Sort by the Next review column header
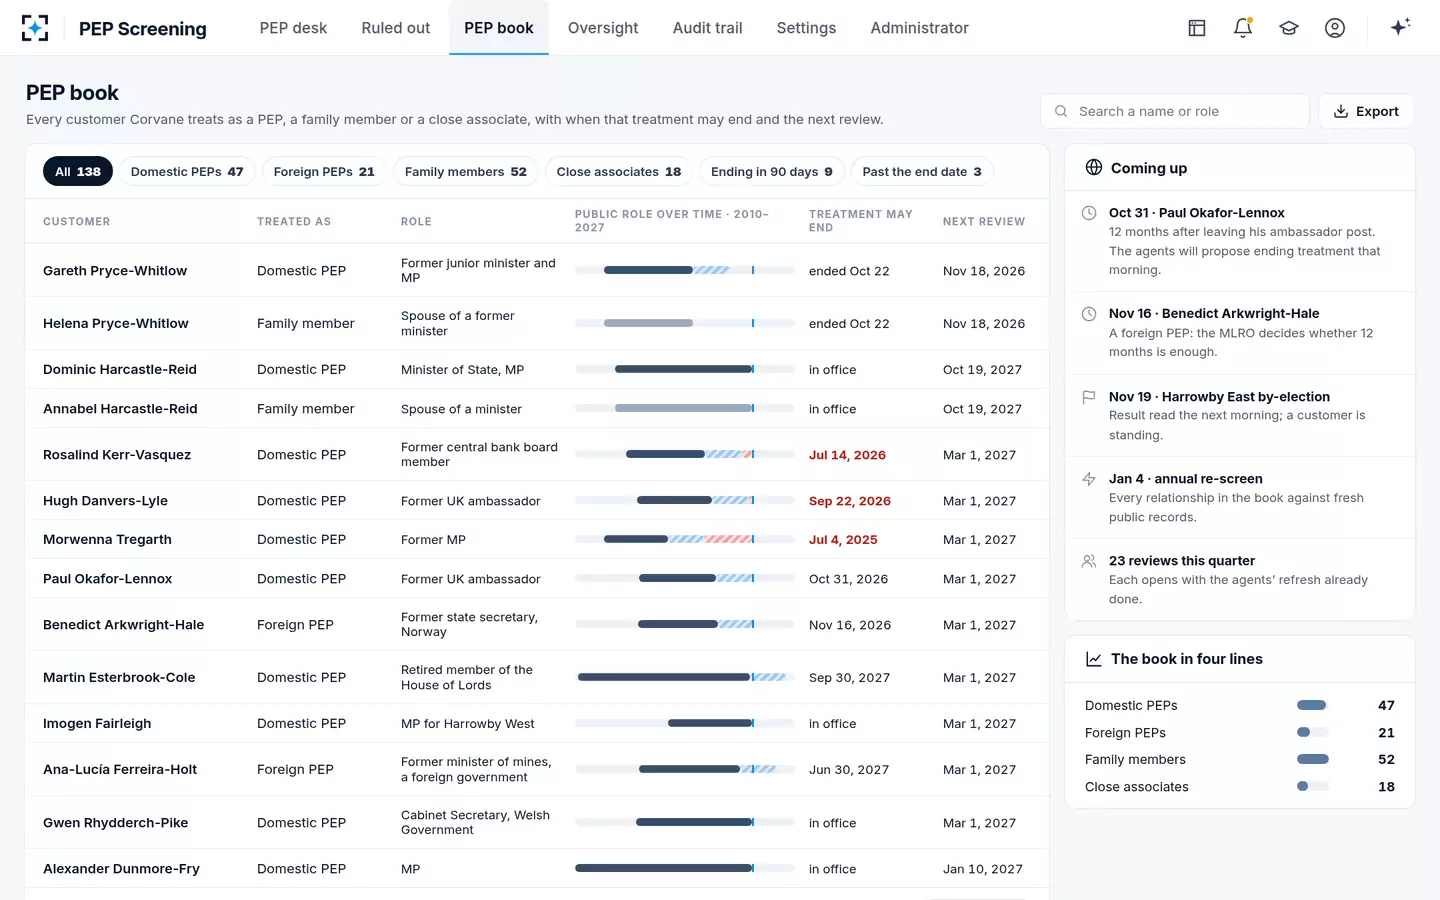The image size is (1440, 900). [x=984, y=222]
